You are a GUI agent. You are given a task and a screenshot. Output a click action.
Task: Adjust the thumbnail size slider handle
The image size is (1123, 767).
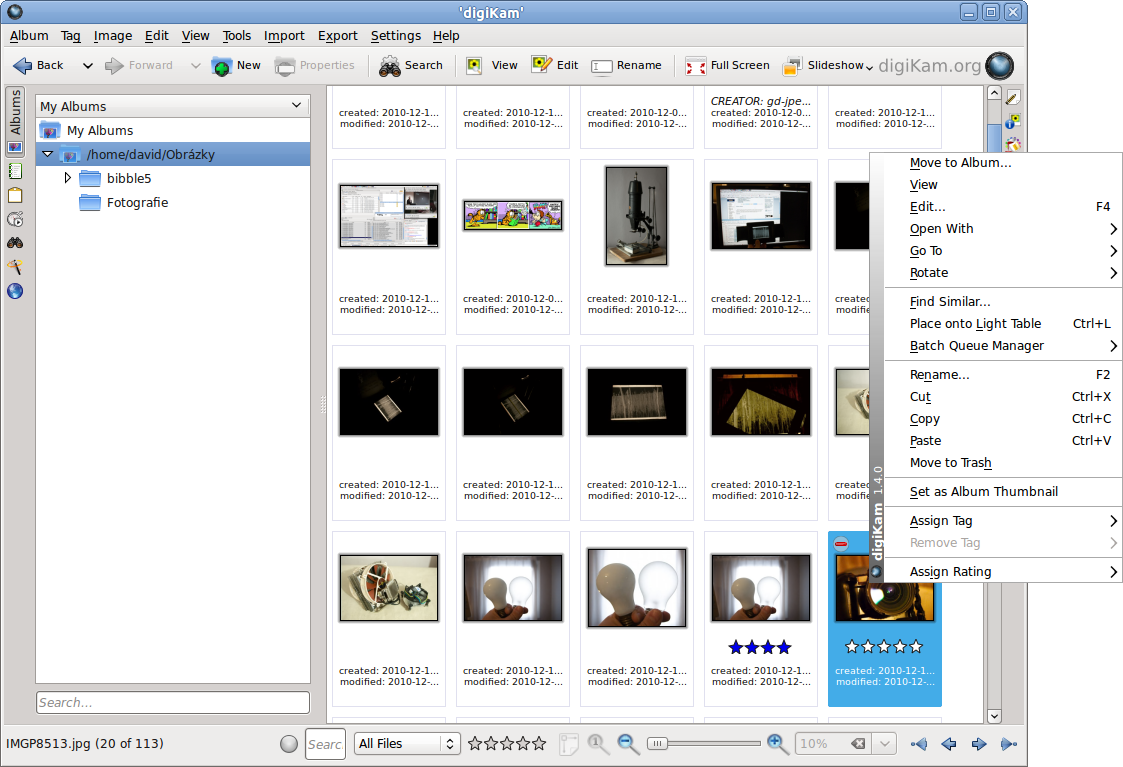[657, 744]
